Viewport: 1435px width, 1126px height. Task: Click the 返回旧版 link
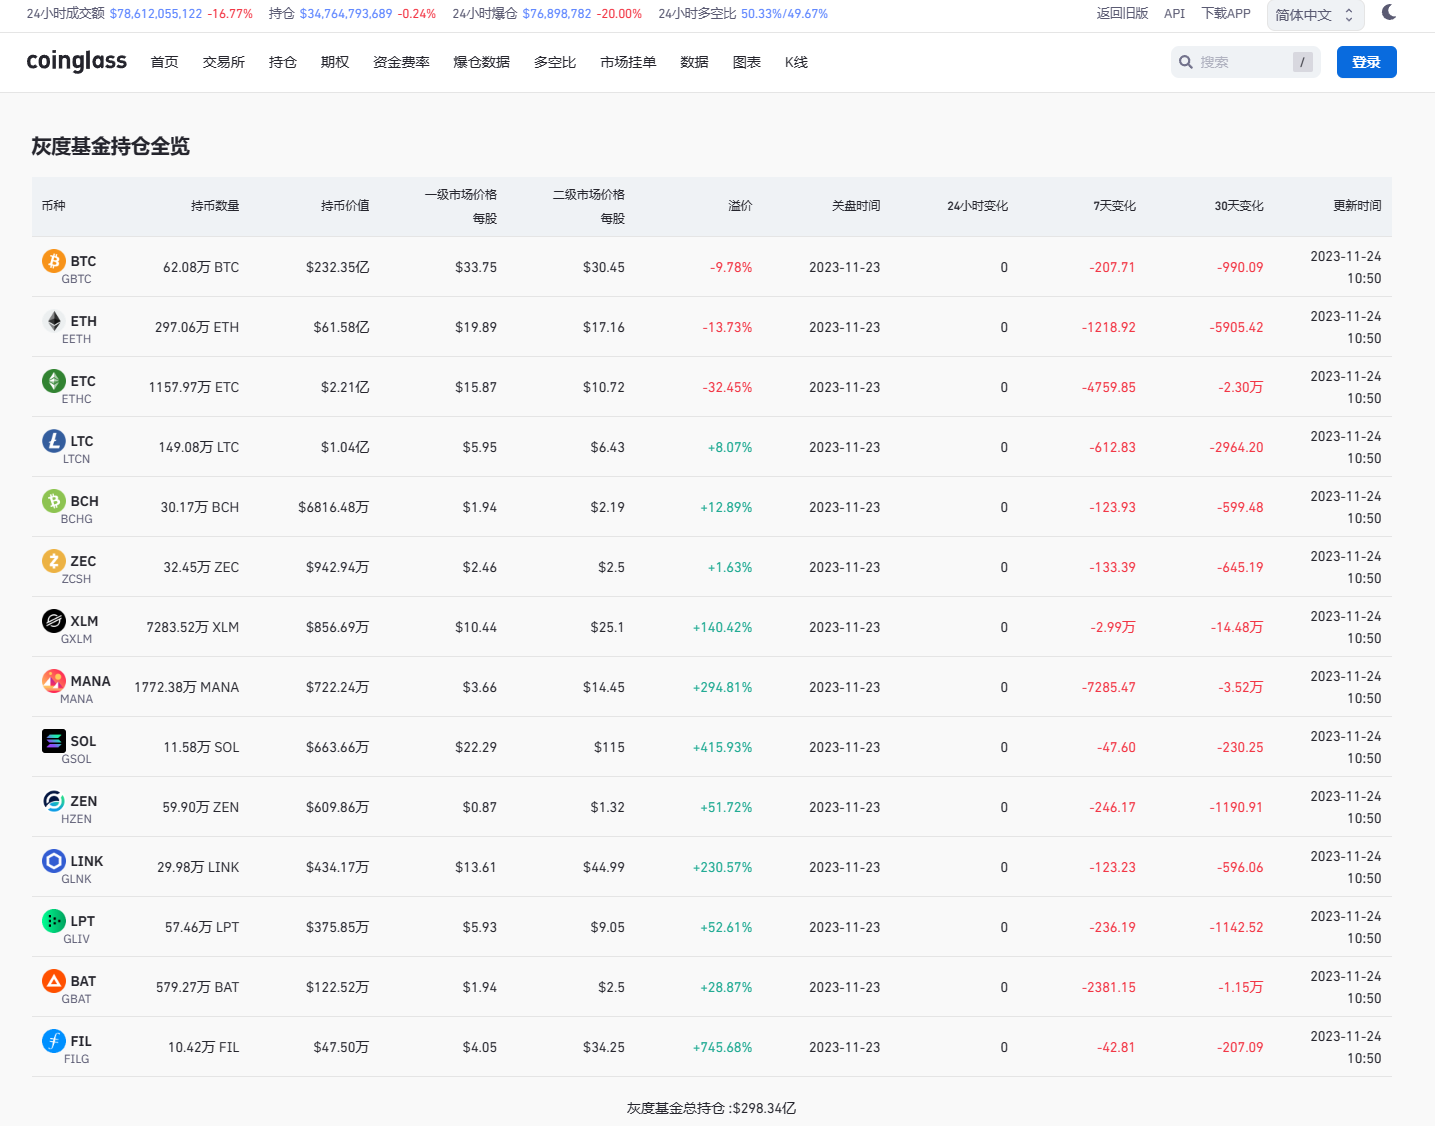click(x=1122, y=13)
